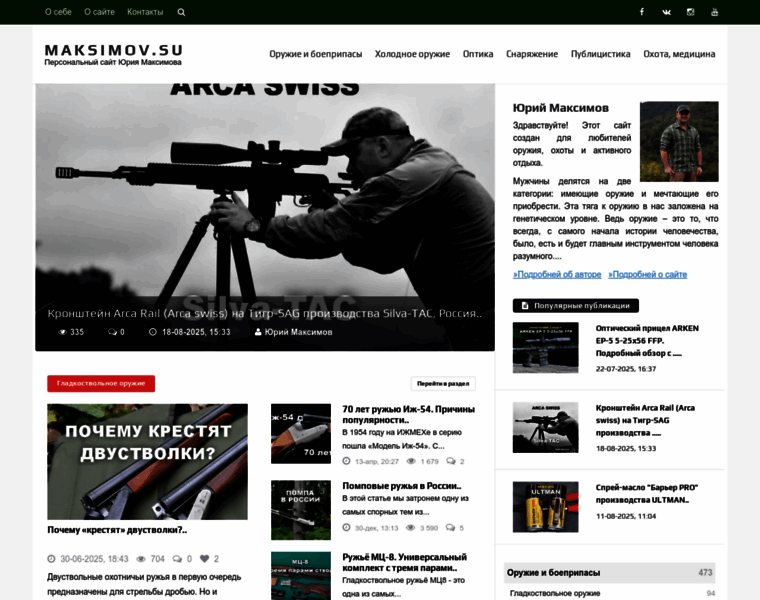The width and height of the screenshot is (760, 600).
Task: Follow the Подробней об авторе link
Action: (x=557, y=274)
